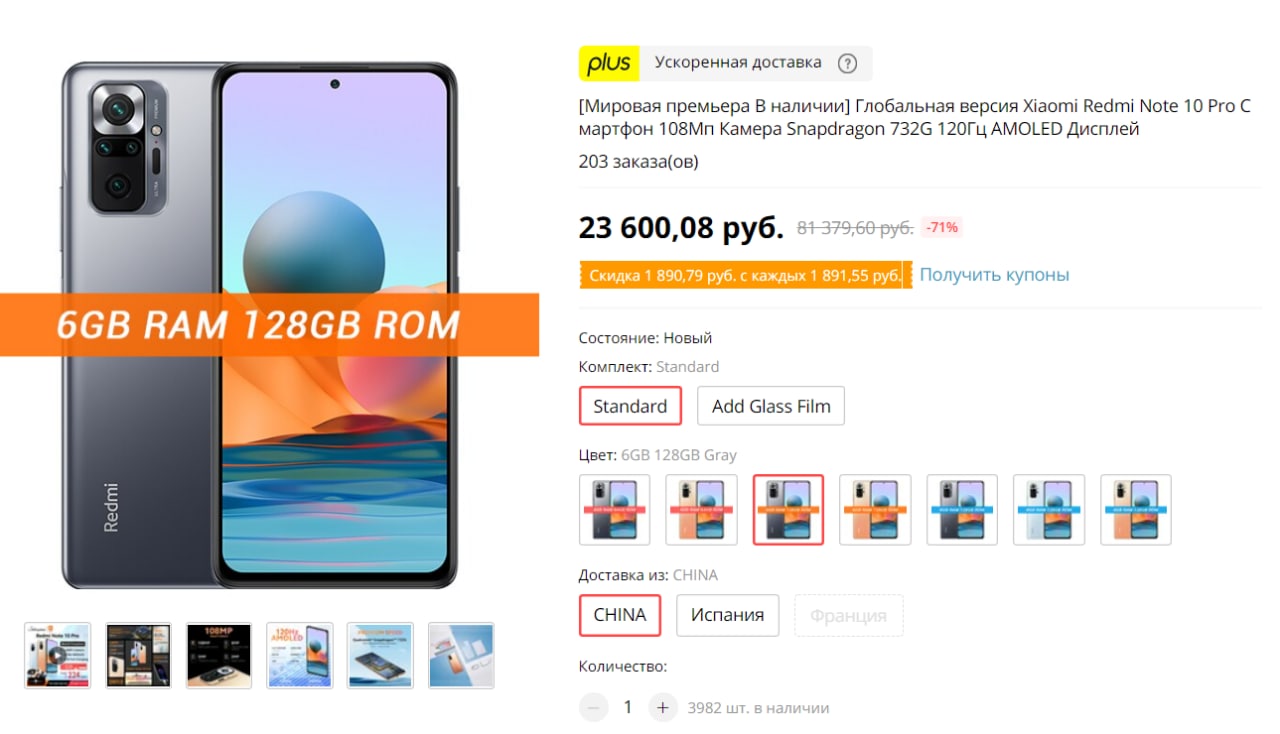Select the last bronze color variant swatch
1280x734 pixels.
(x=1136, y=510)
